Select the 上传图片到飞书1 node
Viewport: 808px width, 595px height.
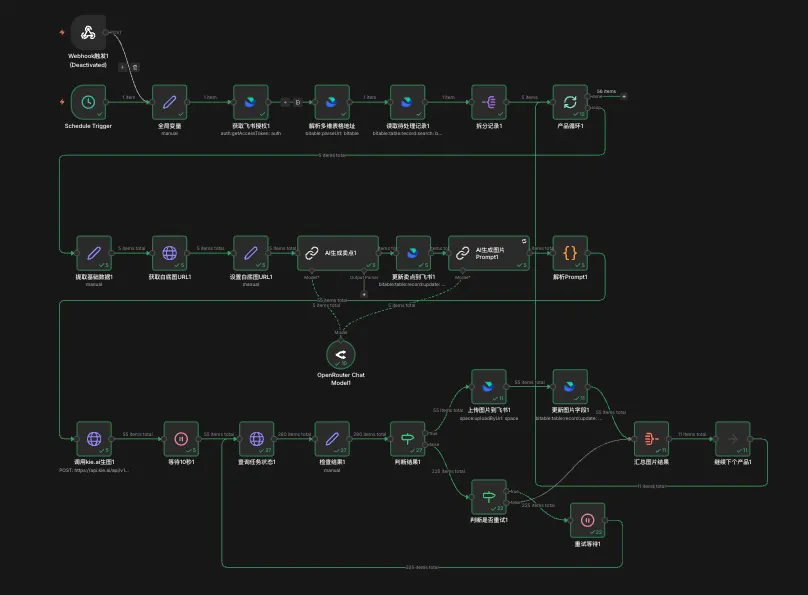click(x=489, y=387)
